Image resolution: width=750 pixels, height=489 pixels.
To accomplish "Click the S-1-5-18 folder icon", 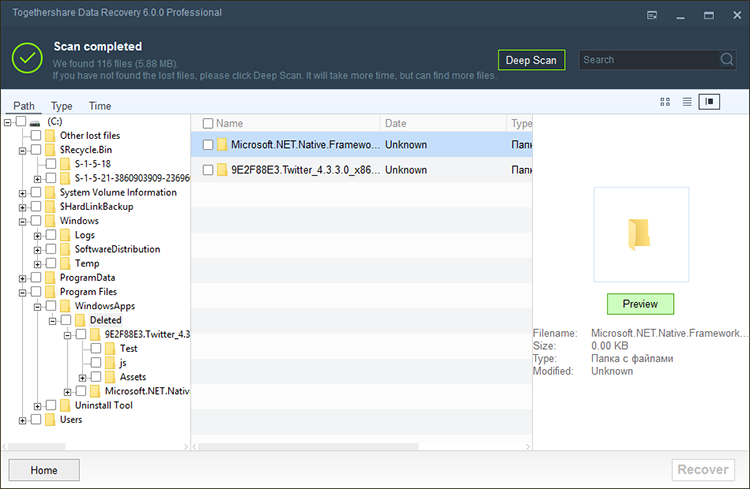I will tap(65, 164).
